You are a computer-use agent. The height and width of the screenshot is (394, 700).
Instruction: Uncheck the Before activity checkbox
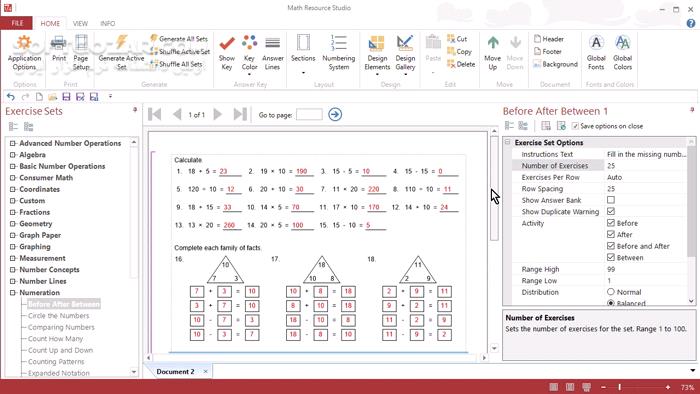611,223
